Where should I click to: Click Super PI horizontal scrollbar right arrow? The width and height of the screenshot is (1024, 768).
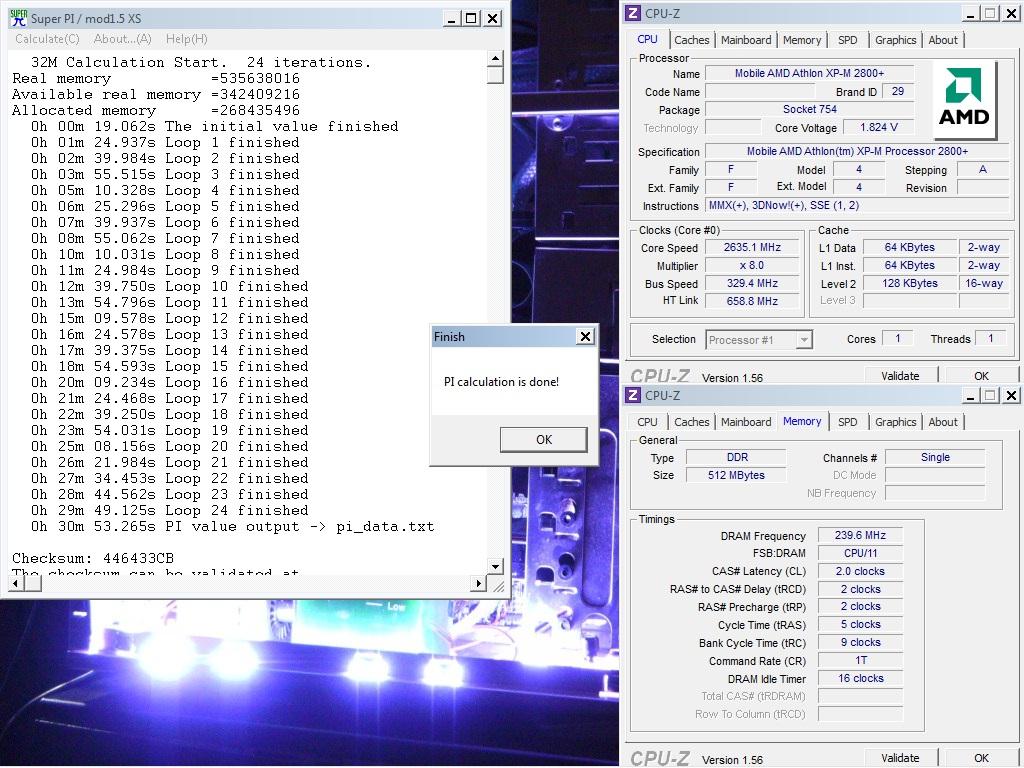(x=478, y=583)
